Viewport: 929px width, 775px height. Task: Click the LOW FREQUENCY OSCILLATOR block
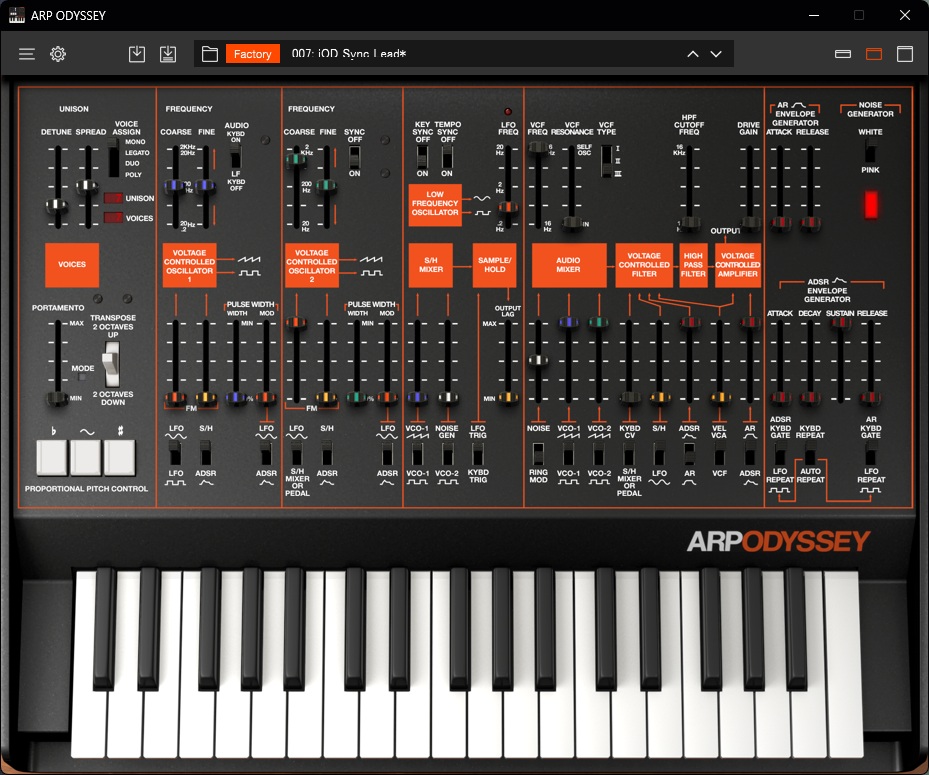coord(435,204)
